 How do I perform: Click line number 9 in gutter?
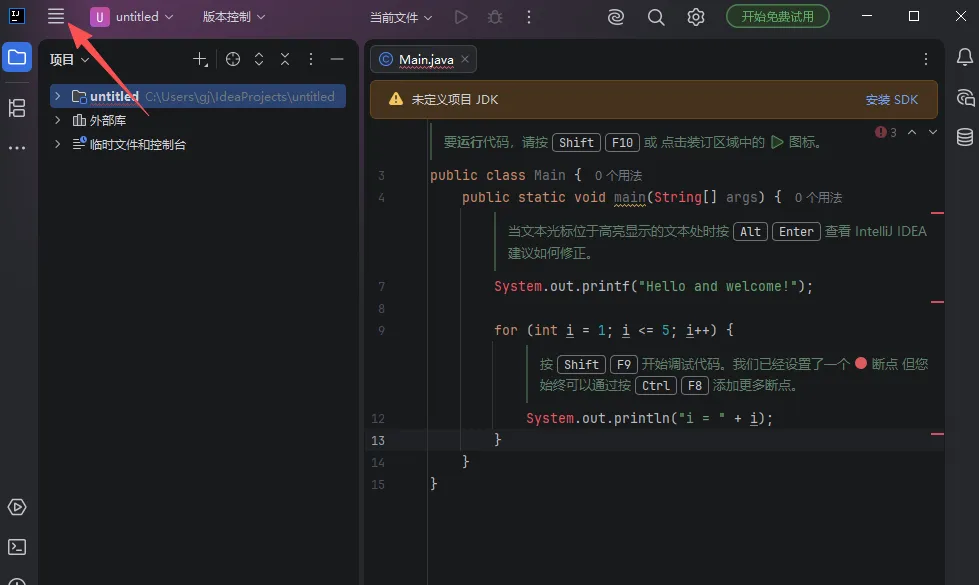(381, 330)
